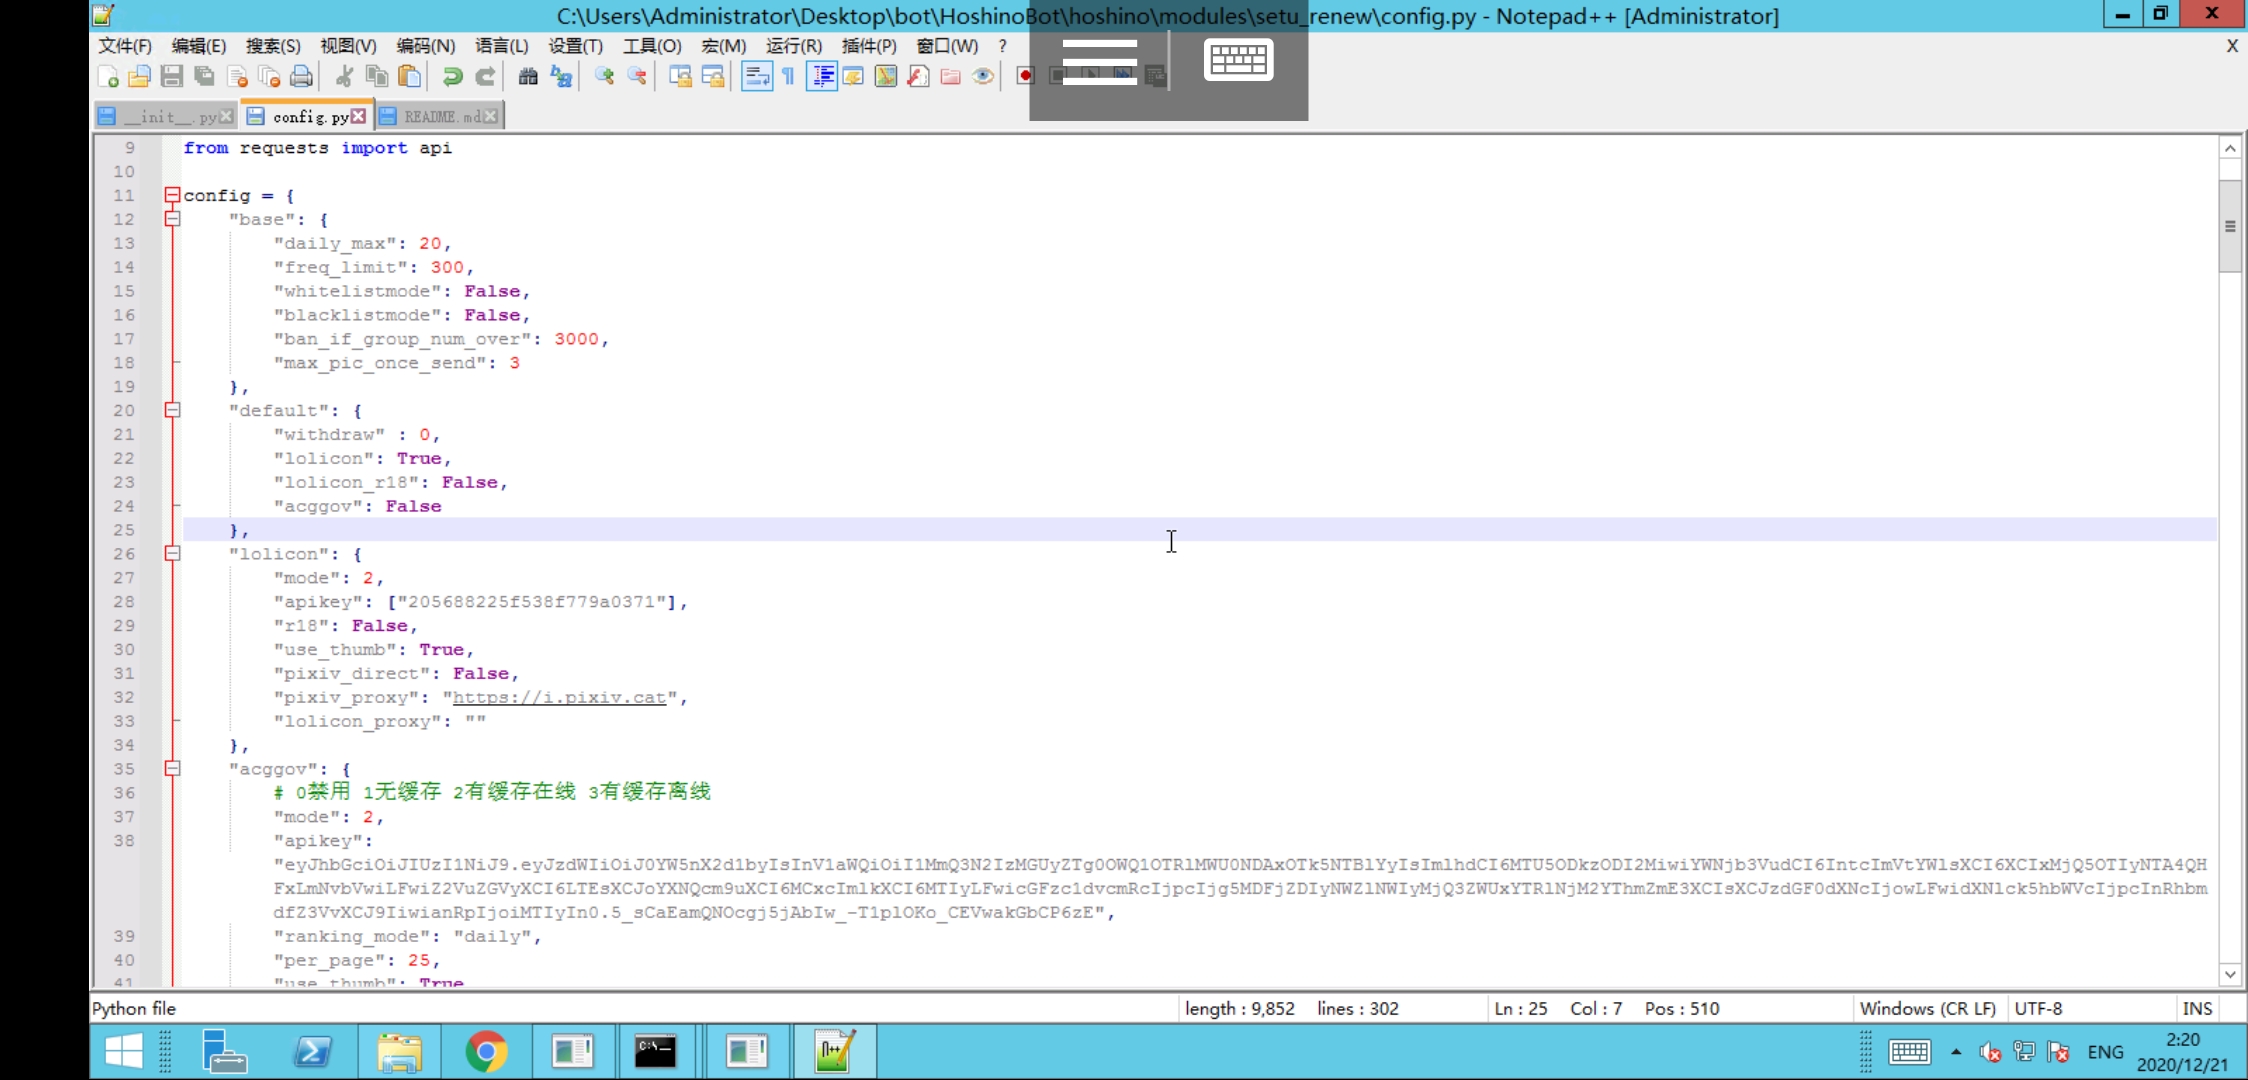Start recording a macro with red dot icon

1025,76
